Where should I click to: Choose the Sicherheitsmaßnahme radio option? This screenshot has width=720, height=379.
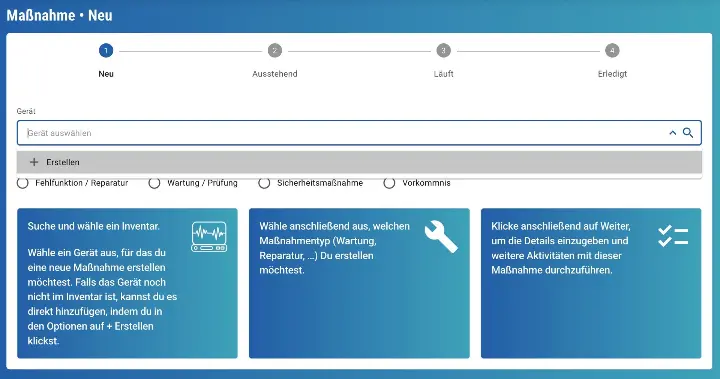coord(264,183)
